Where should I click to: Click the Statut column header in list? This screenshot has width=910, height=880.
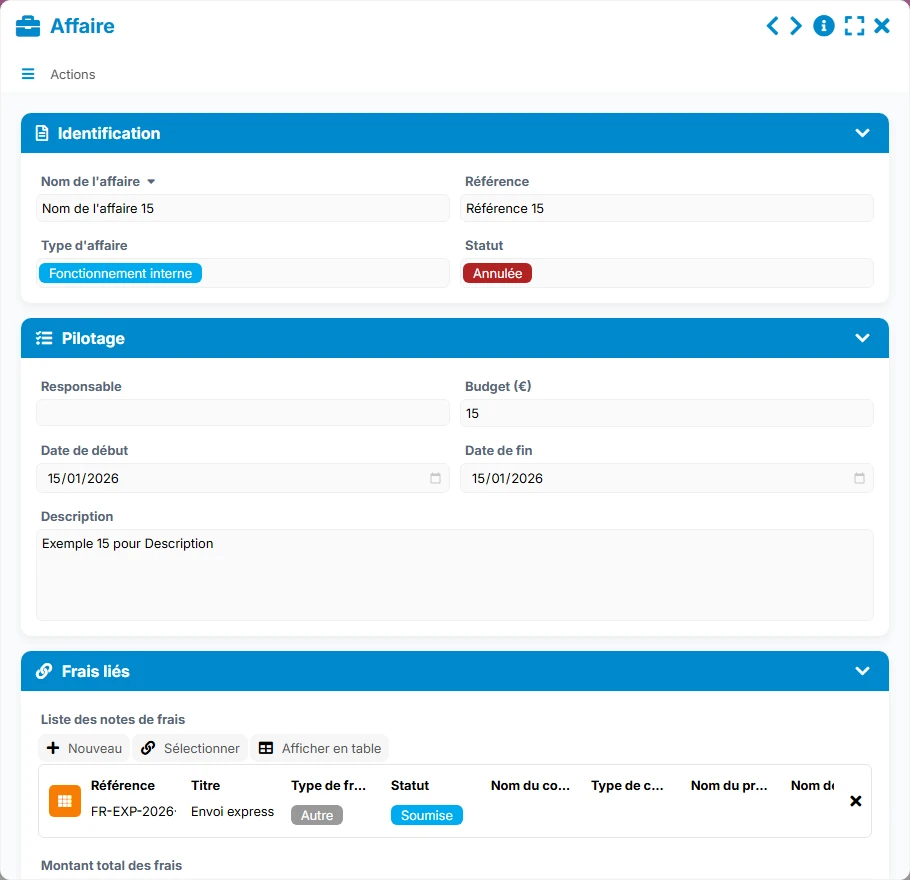pos(410,785)
